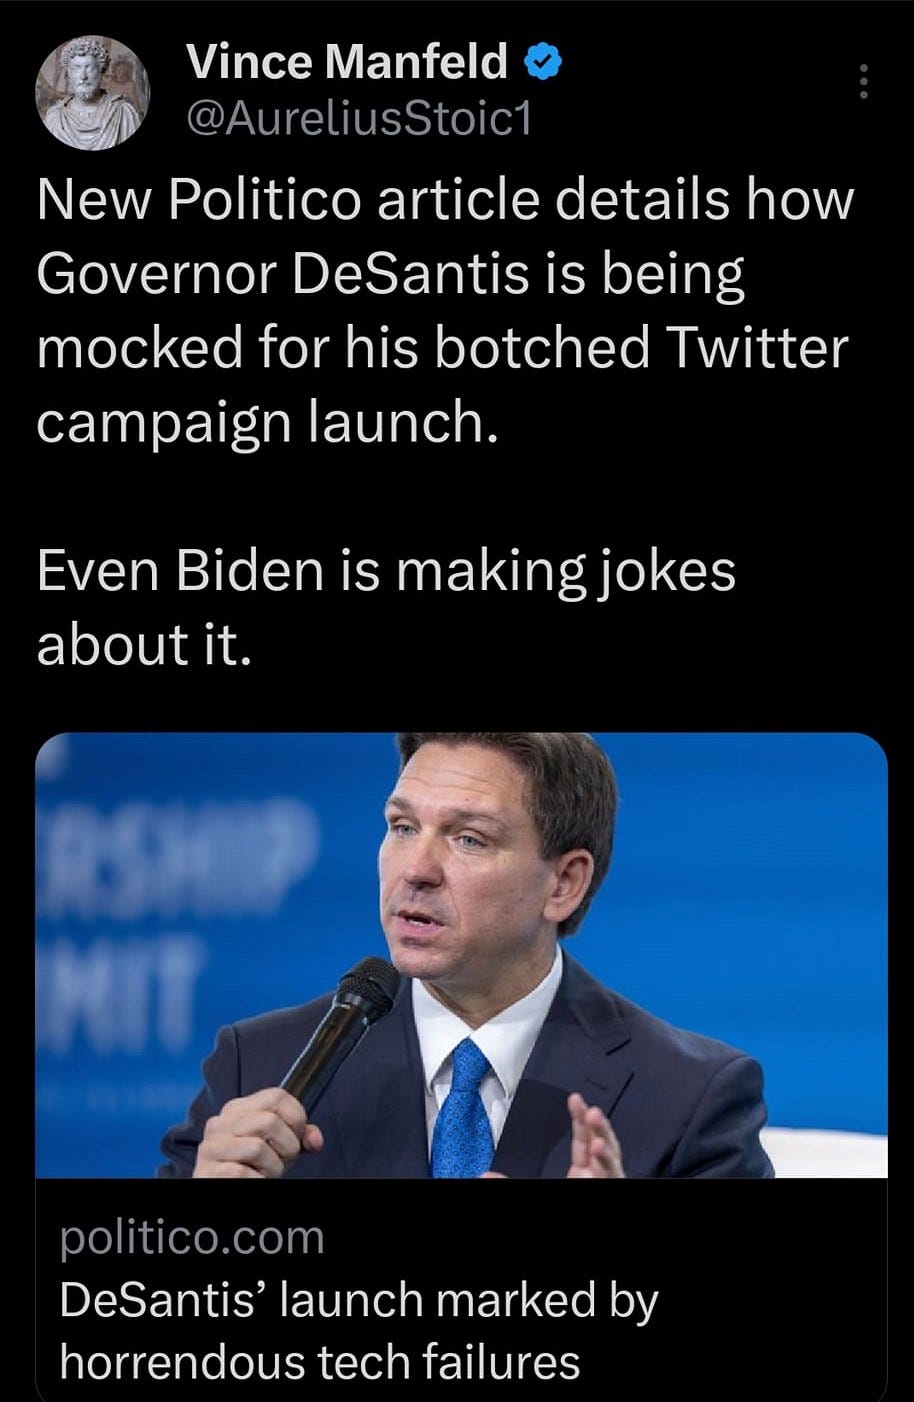
Task: Click the "about it." tweet line
Action: coord(140,648)
